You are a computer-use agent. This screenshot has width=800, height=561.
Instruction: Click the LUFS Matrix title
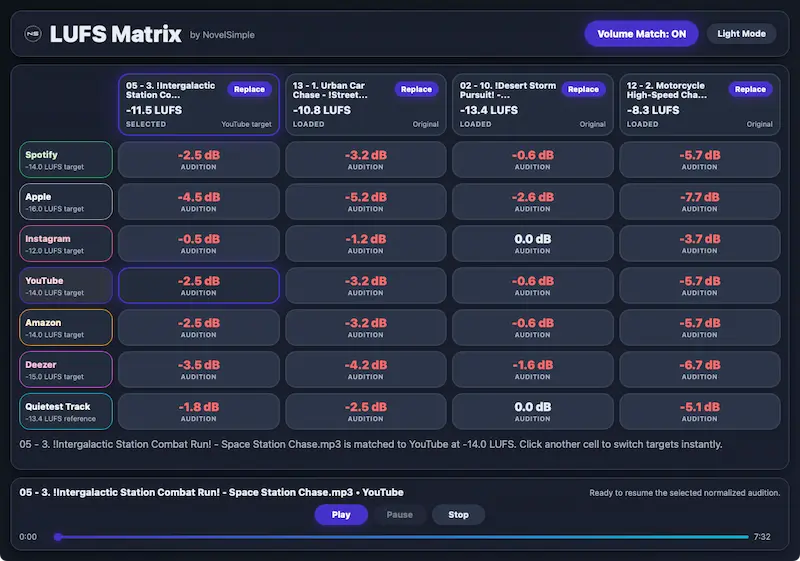[x=115, y=34]
